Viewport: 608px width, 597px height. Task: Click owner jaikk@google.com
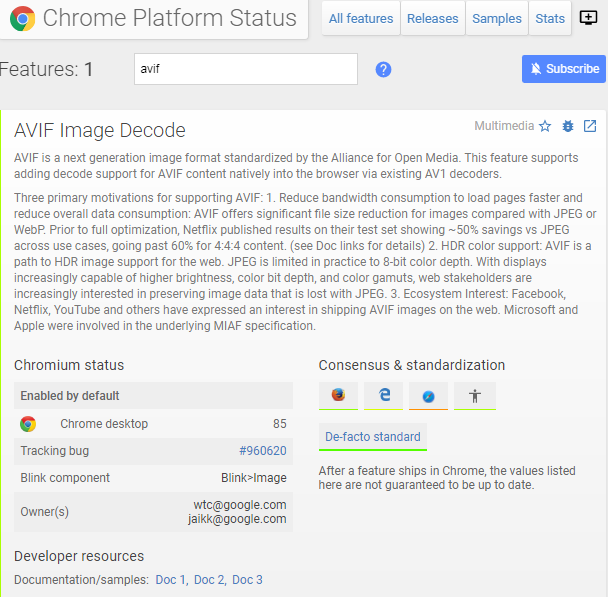tap(237, 519)
